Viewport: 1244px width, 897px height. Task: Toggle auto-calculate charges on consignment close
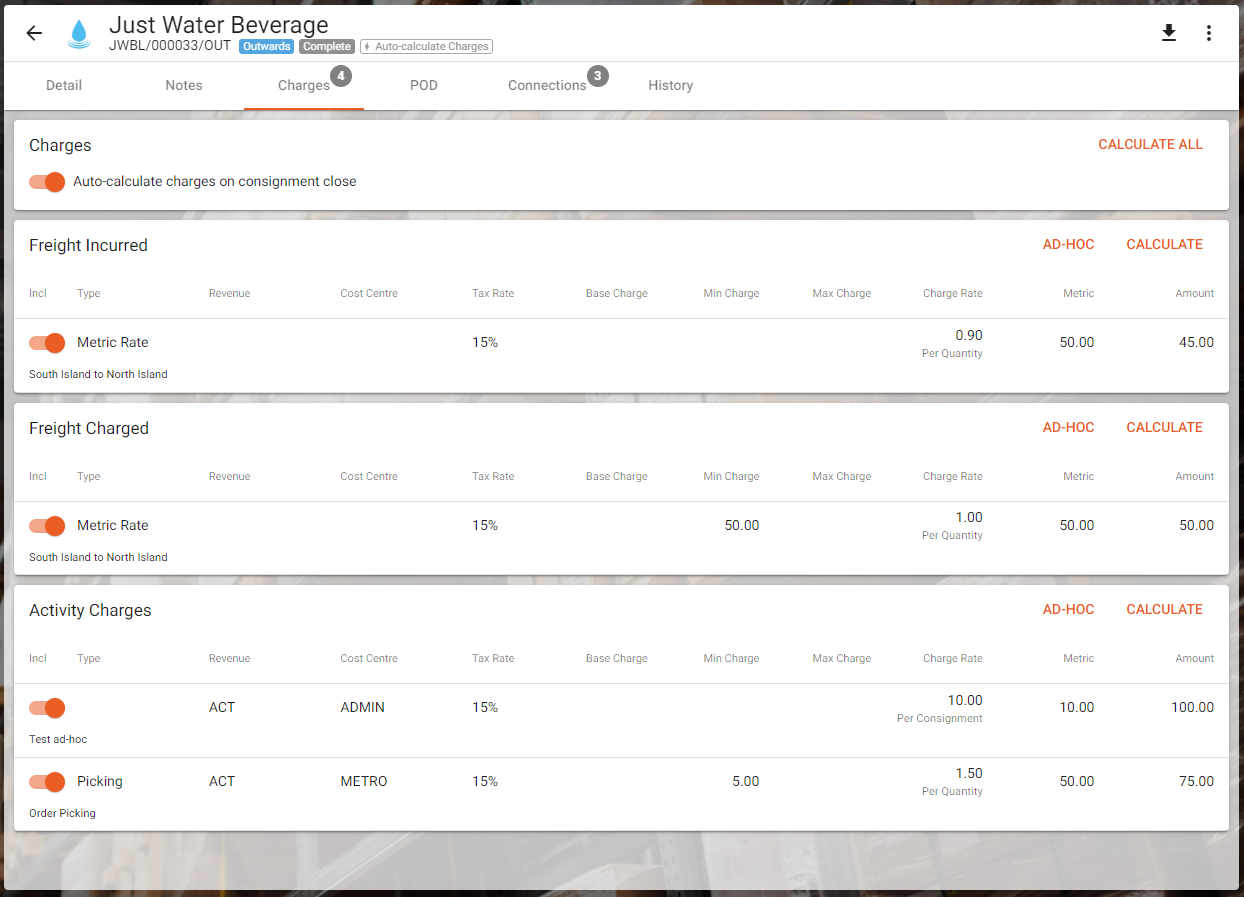[47, 182]
